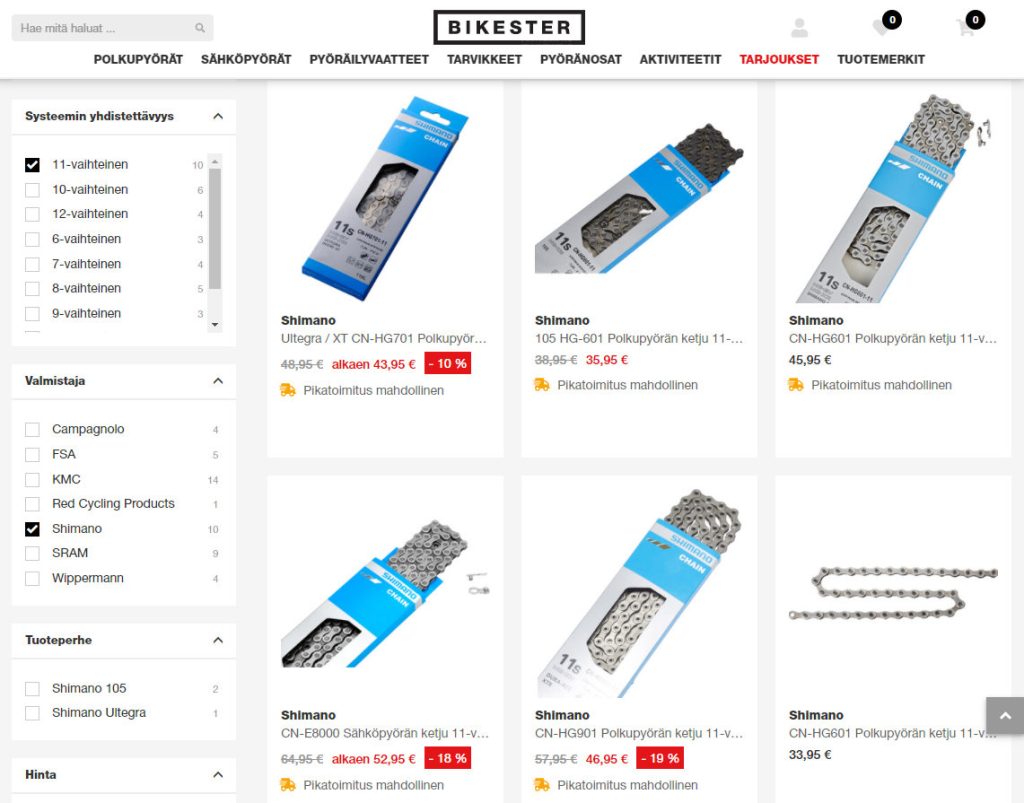Click the scroll-to-top arrow button
Image resolution: width=1024 pixels, height=803 pixels.
[x=1005, y=716]
